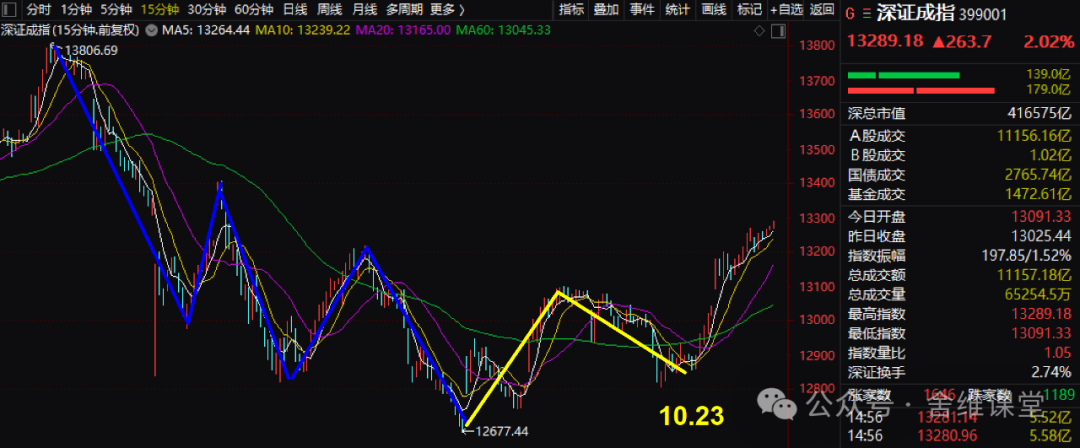Toggle the left sidebar panel icon

click(x=10, y=10)
